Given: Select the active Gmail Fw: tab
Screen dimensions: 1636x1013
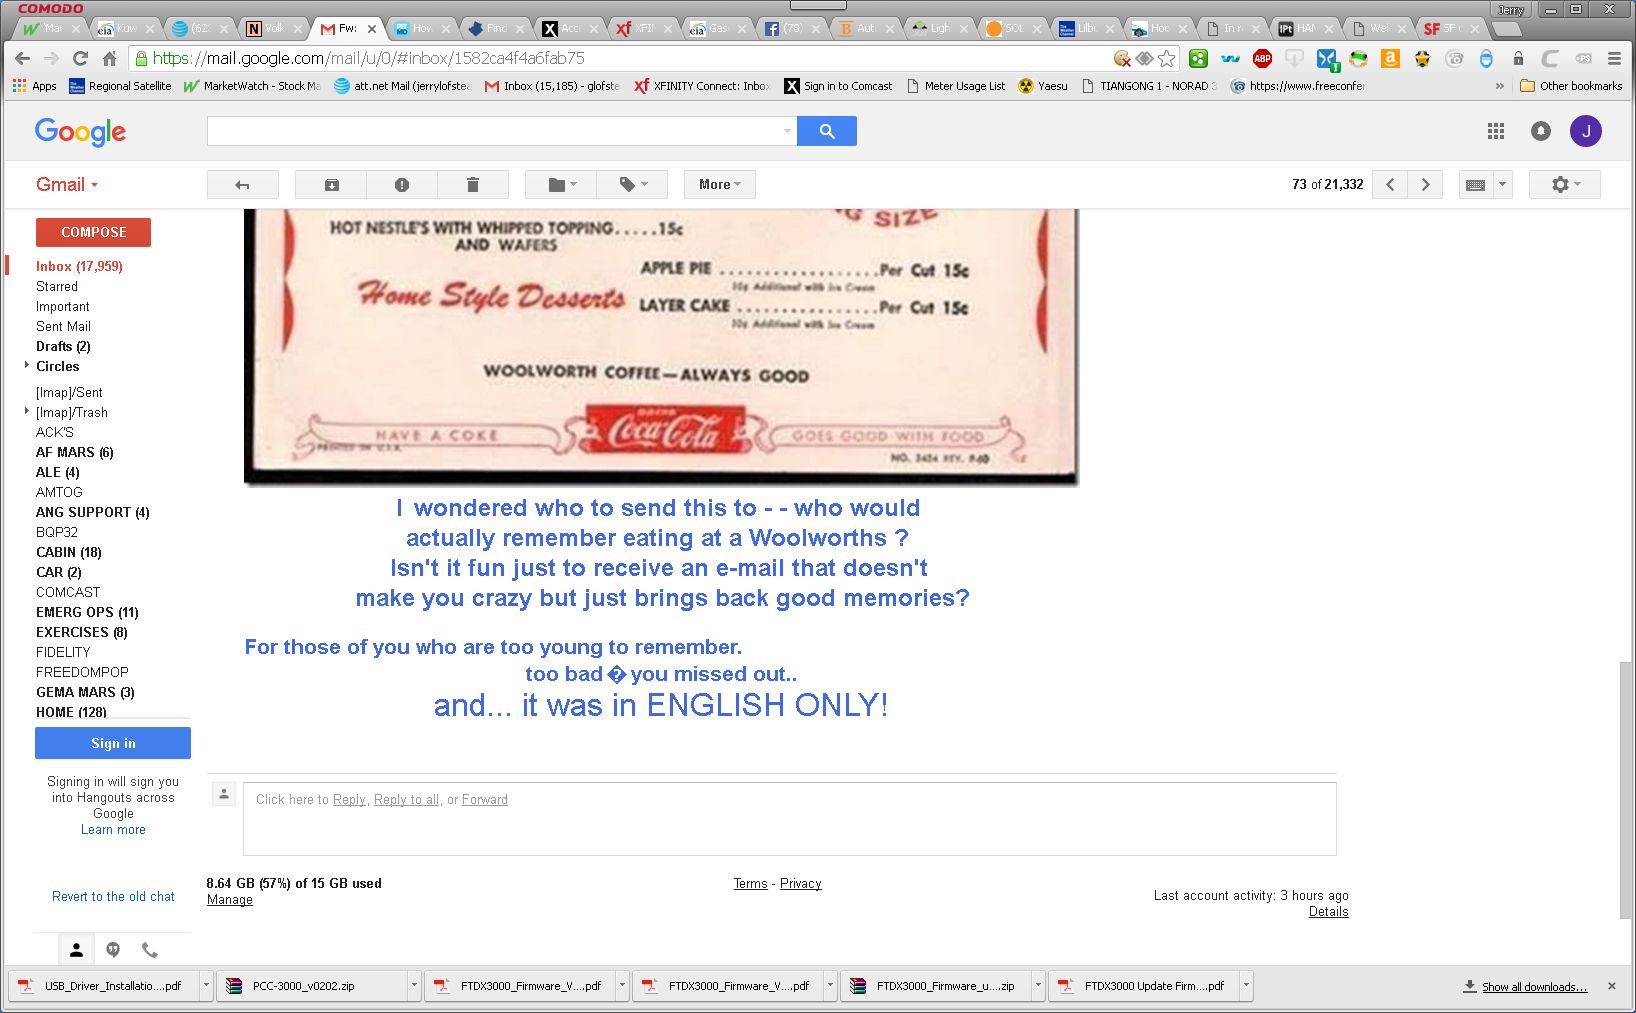Looking at the screenshot, I should [x=346, y=28].
